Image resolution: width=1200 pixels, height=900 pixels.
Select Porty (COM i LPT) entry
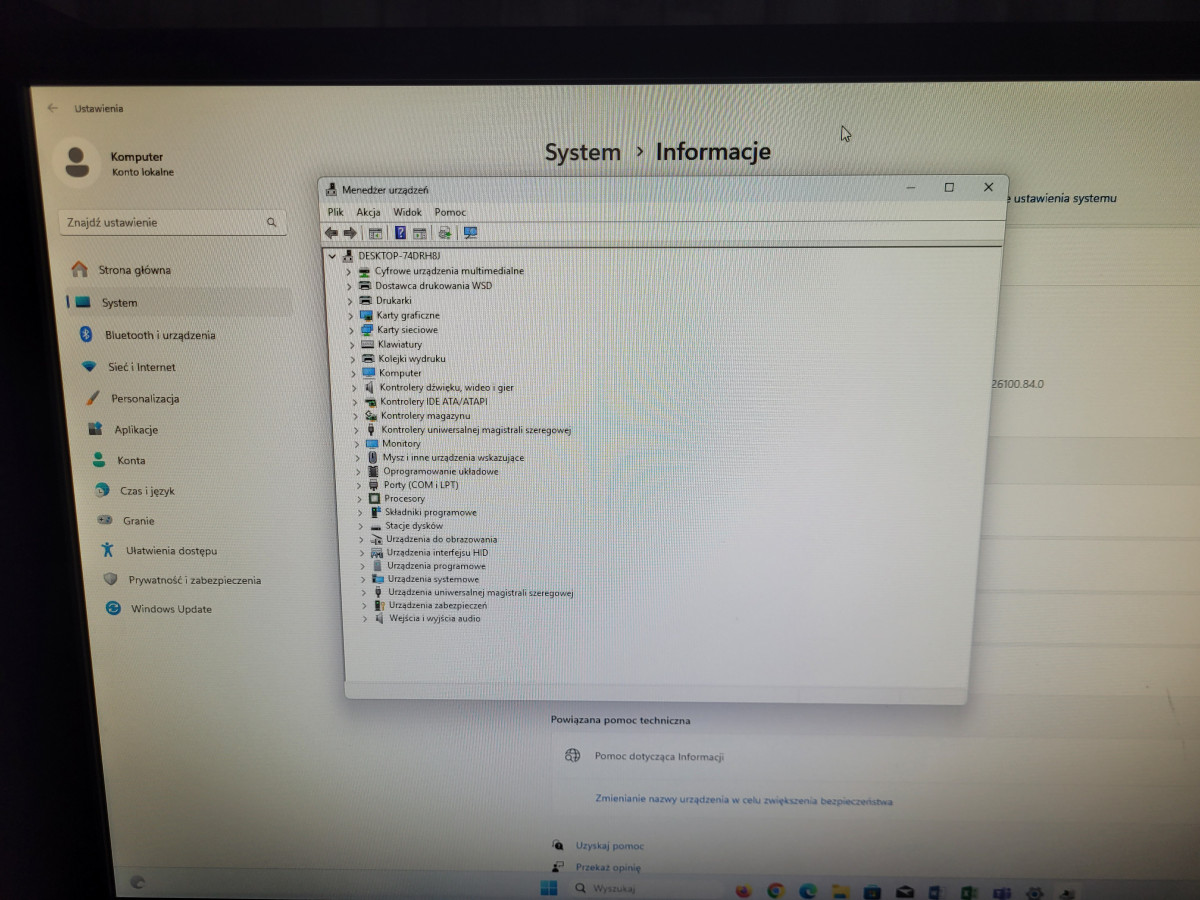420,485
